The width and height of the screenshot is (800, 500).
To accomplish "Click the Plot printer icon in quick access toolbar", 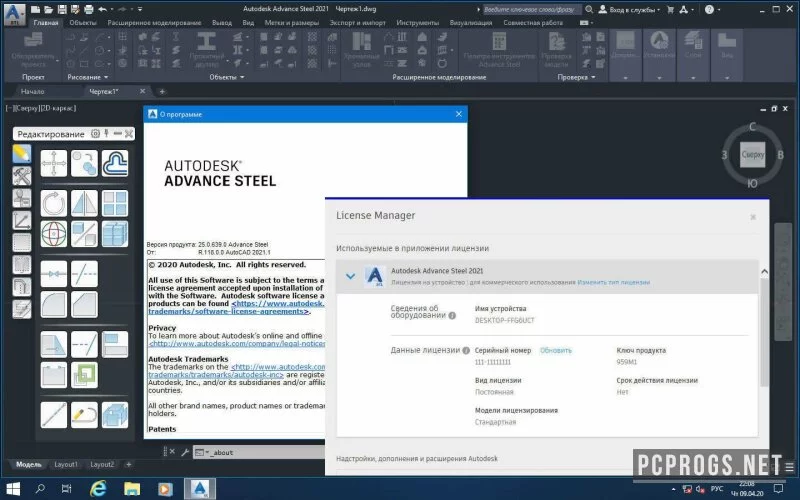I will [88, 9].
